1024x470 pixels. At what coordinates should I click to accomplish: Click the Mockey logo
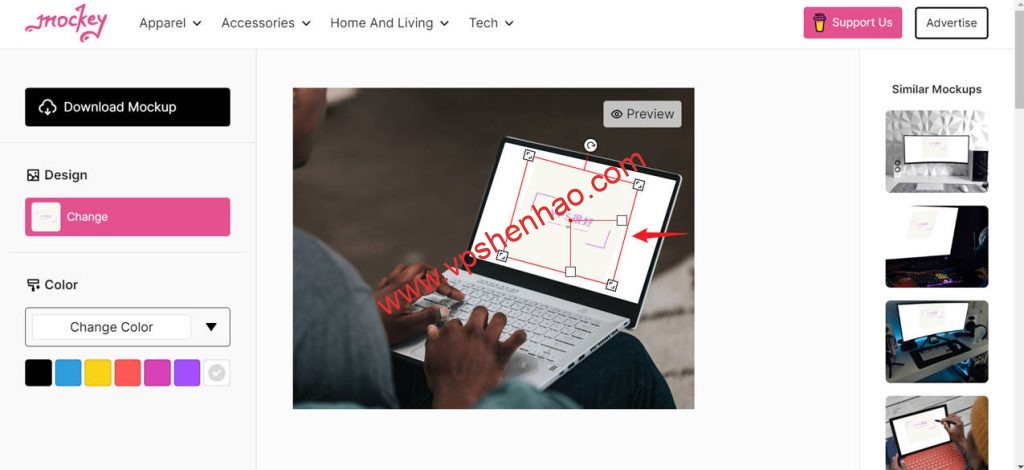coord(66,24)
